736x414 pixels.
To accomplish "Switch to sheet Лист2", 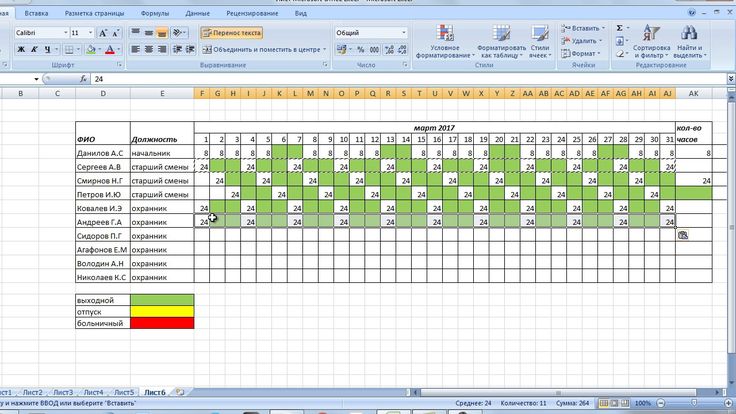I will tap(32, 392).
